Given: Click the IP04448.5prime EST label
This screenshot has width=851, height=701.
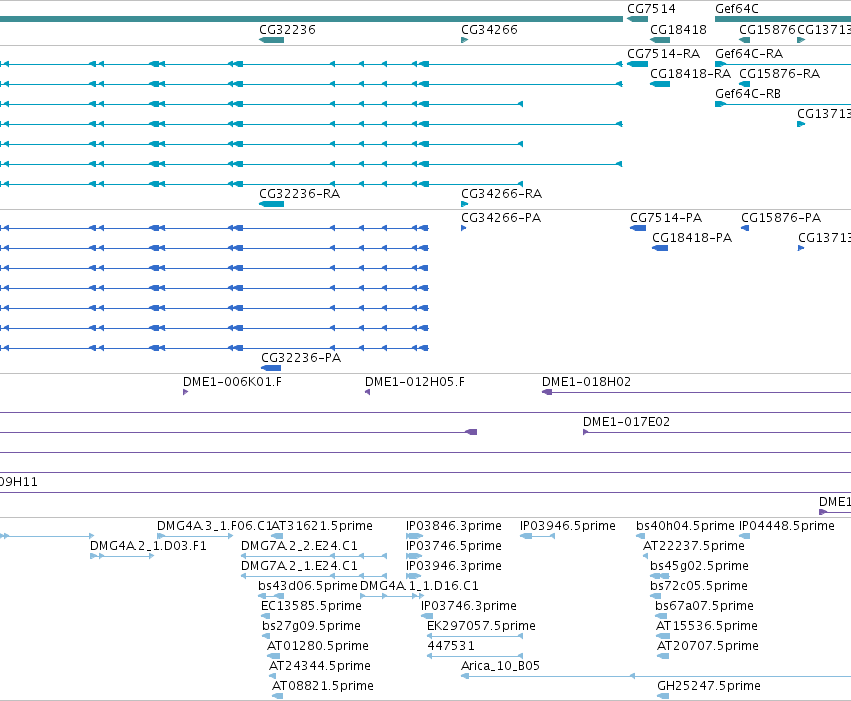Looking at the screenshot, I should [x=787, y=526].
